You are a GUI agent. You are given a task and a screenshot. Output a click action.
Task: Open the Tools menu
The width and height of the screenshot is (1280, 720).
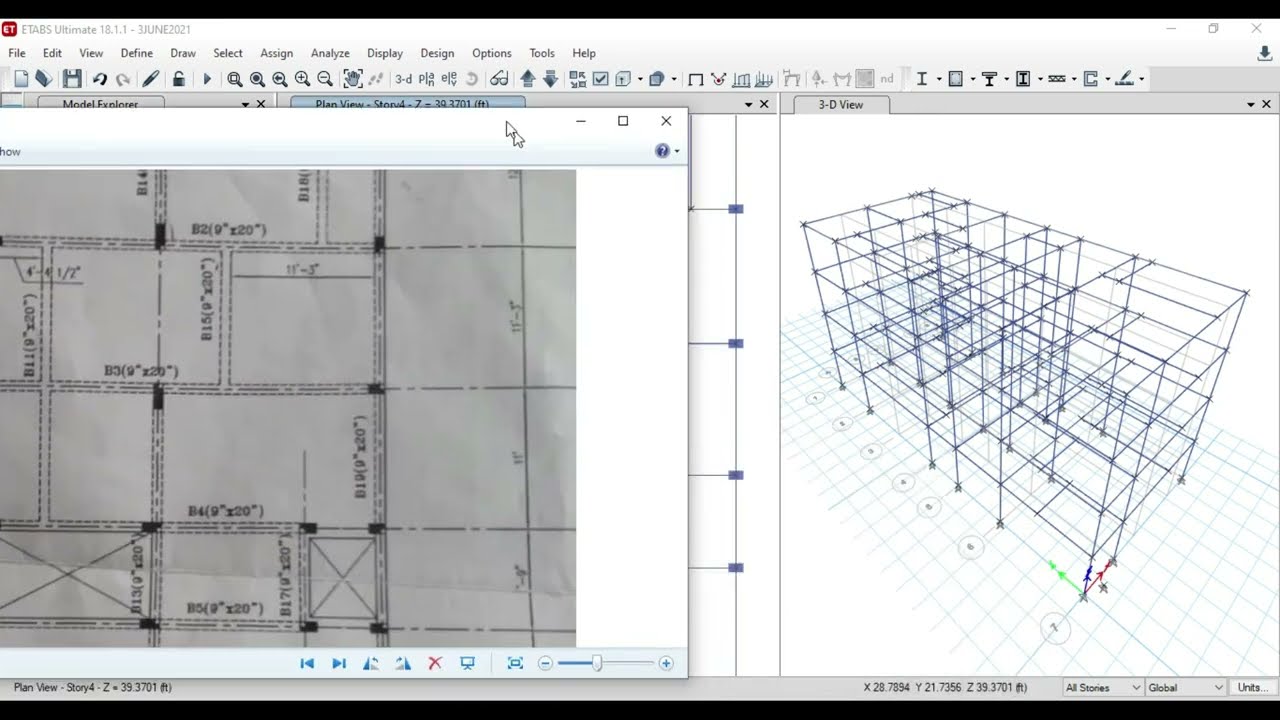click(542, 53)
